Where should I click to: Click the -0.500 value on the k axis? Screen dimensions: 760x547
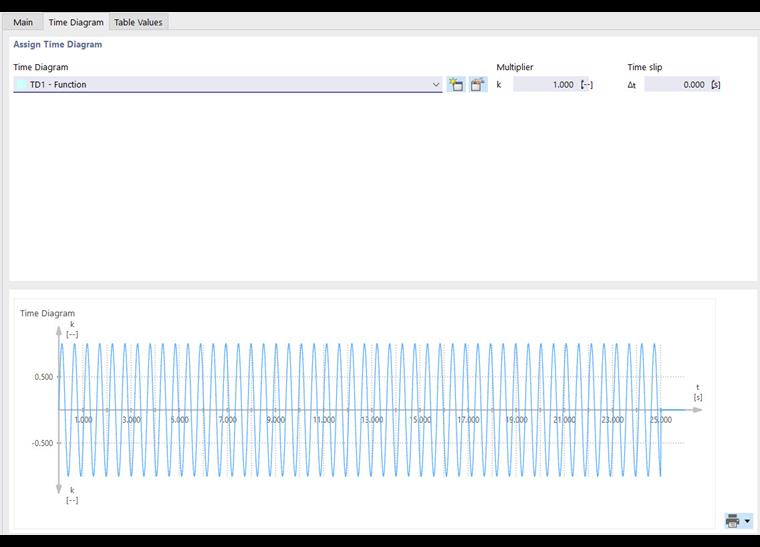[42, 443]
